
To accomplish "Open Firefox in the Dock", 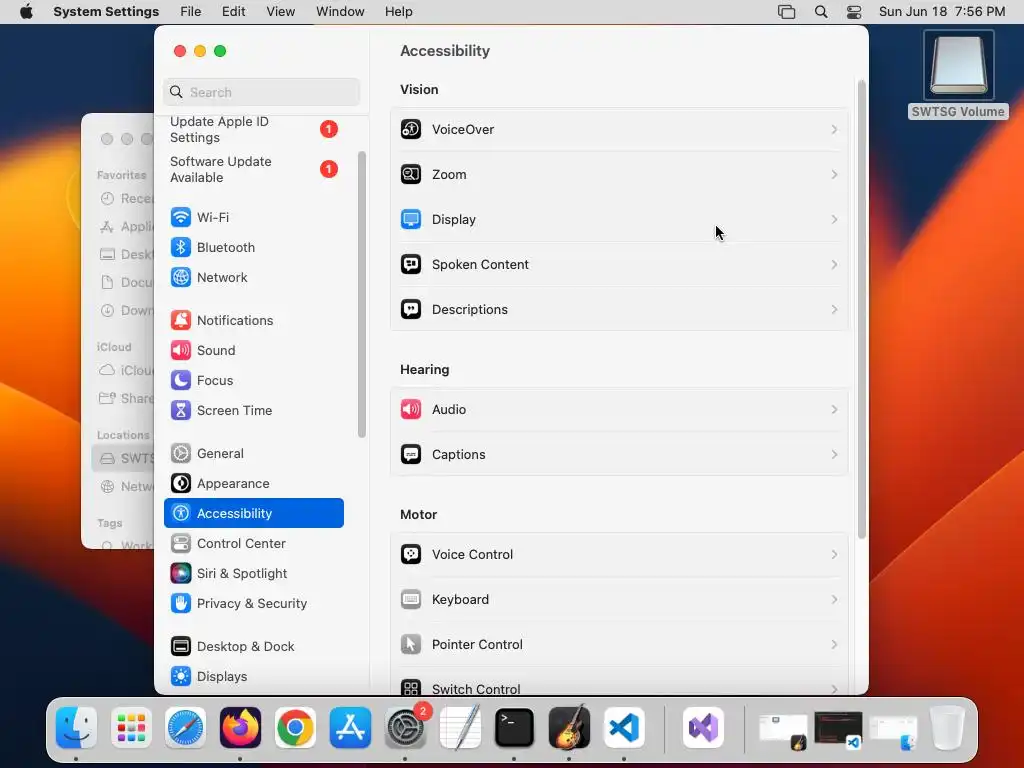I will (240, 728).
